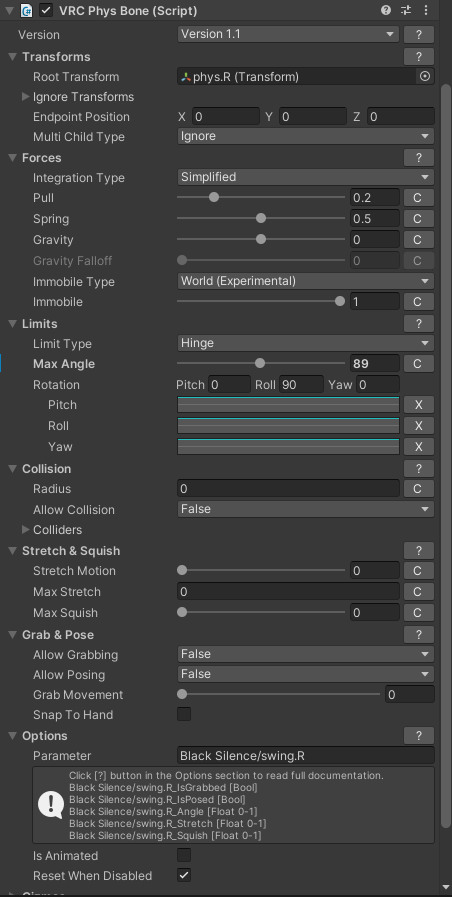Click the Roll curve preview
The width and height of the screenshot is (452, 897).
tap(288, 426)
